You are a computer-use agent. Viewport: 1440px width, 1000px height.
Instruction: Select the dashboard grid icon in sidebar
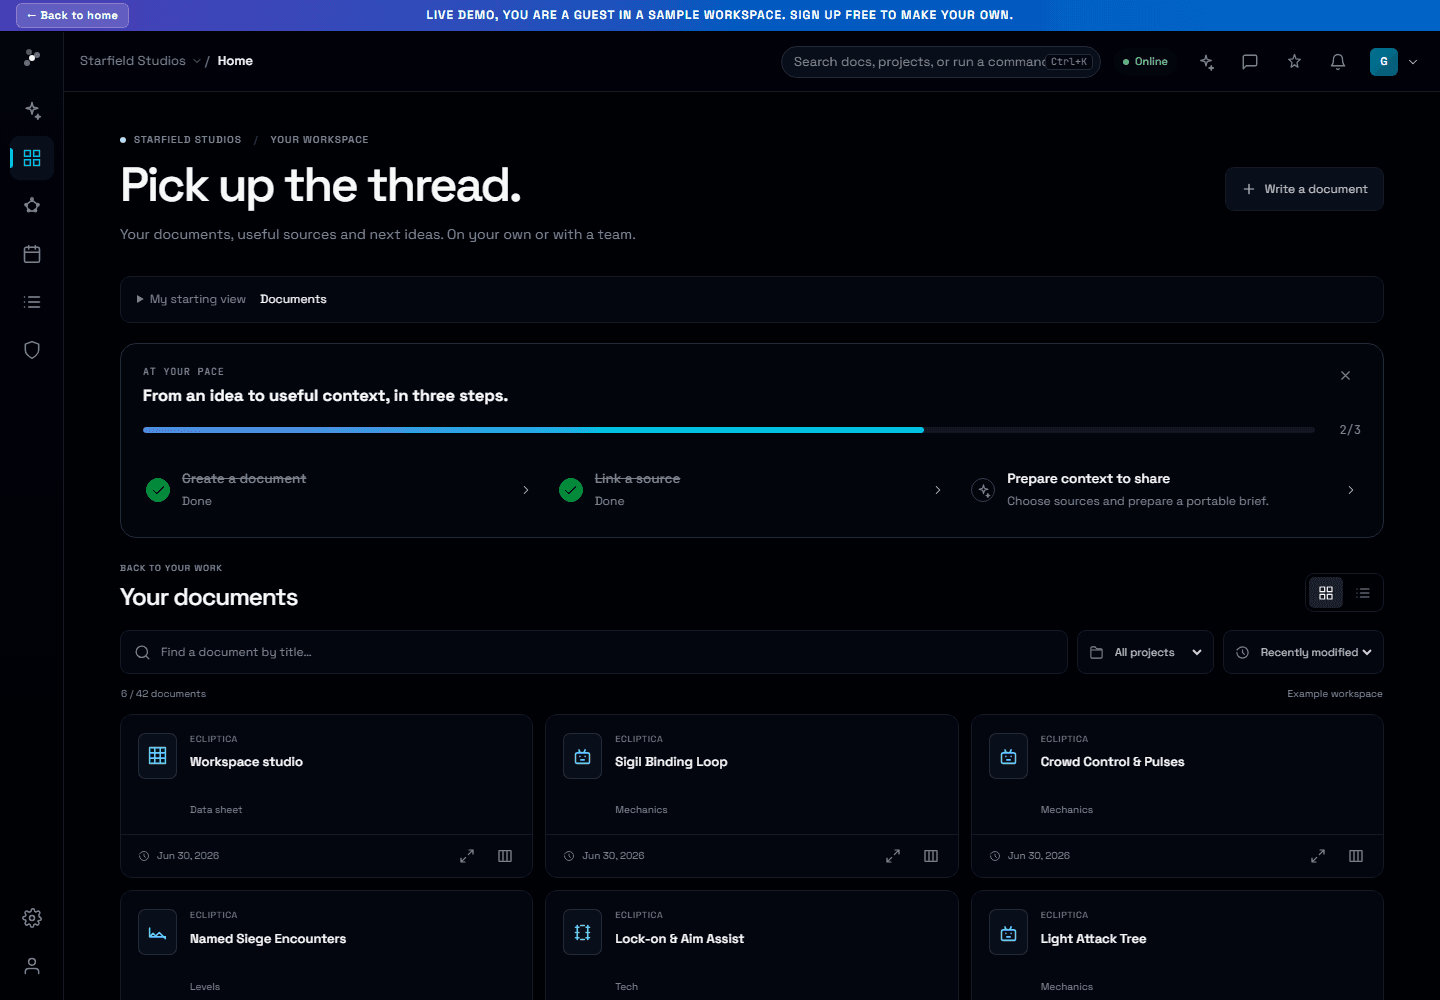pos(32,158)
